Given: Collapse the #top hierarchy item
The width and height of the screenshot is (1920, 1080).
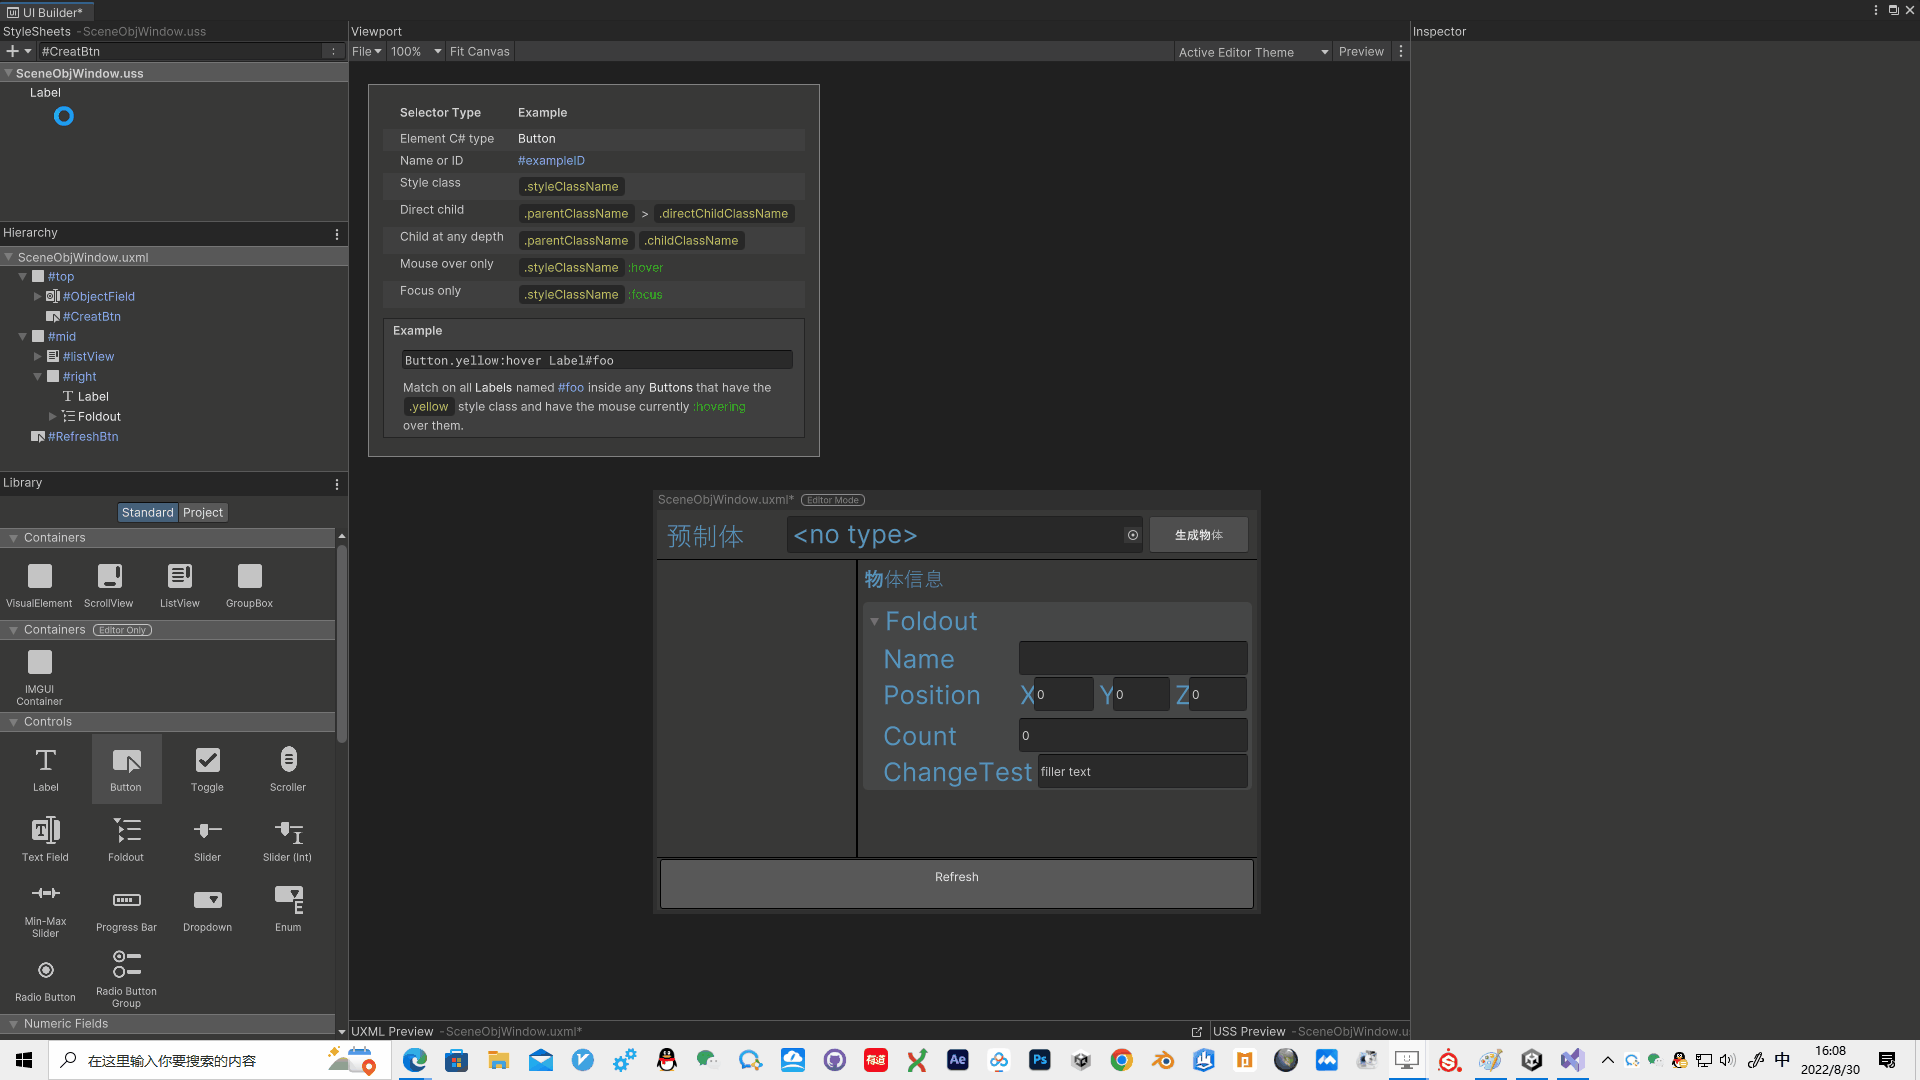Looking at the screenshot, I should coord(22,276).
